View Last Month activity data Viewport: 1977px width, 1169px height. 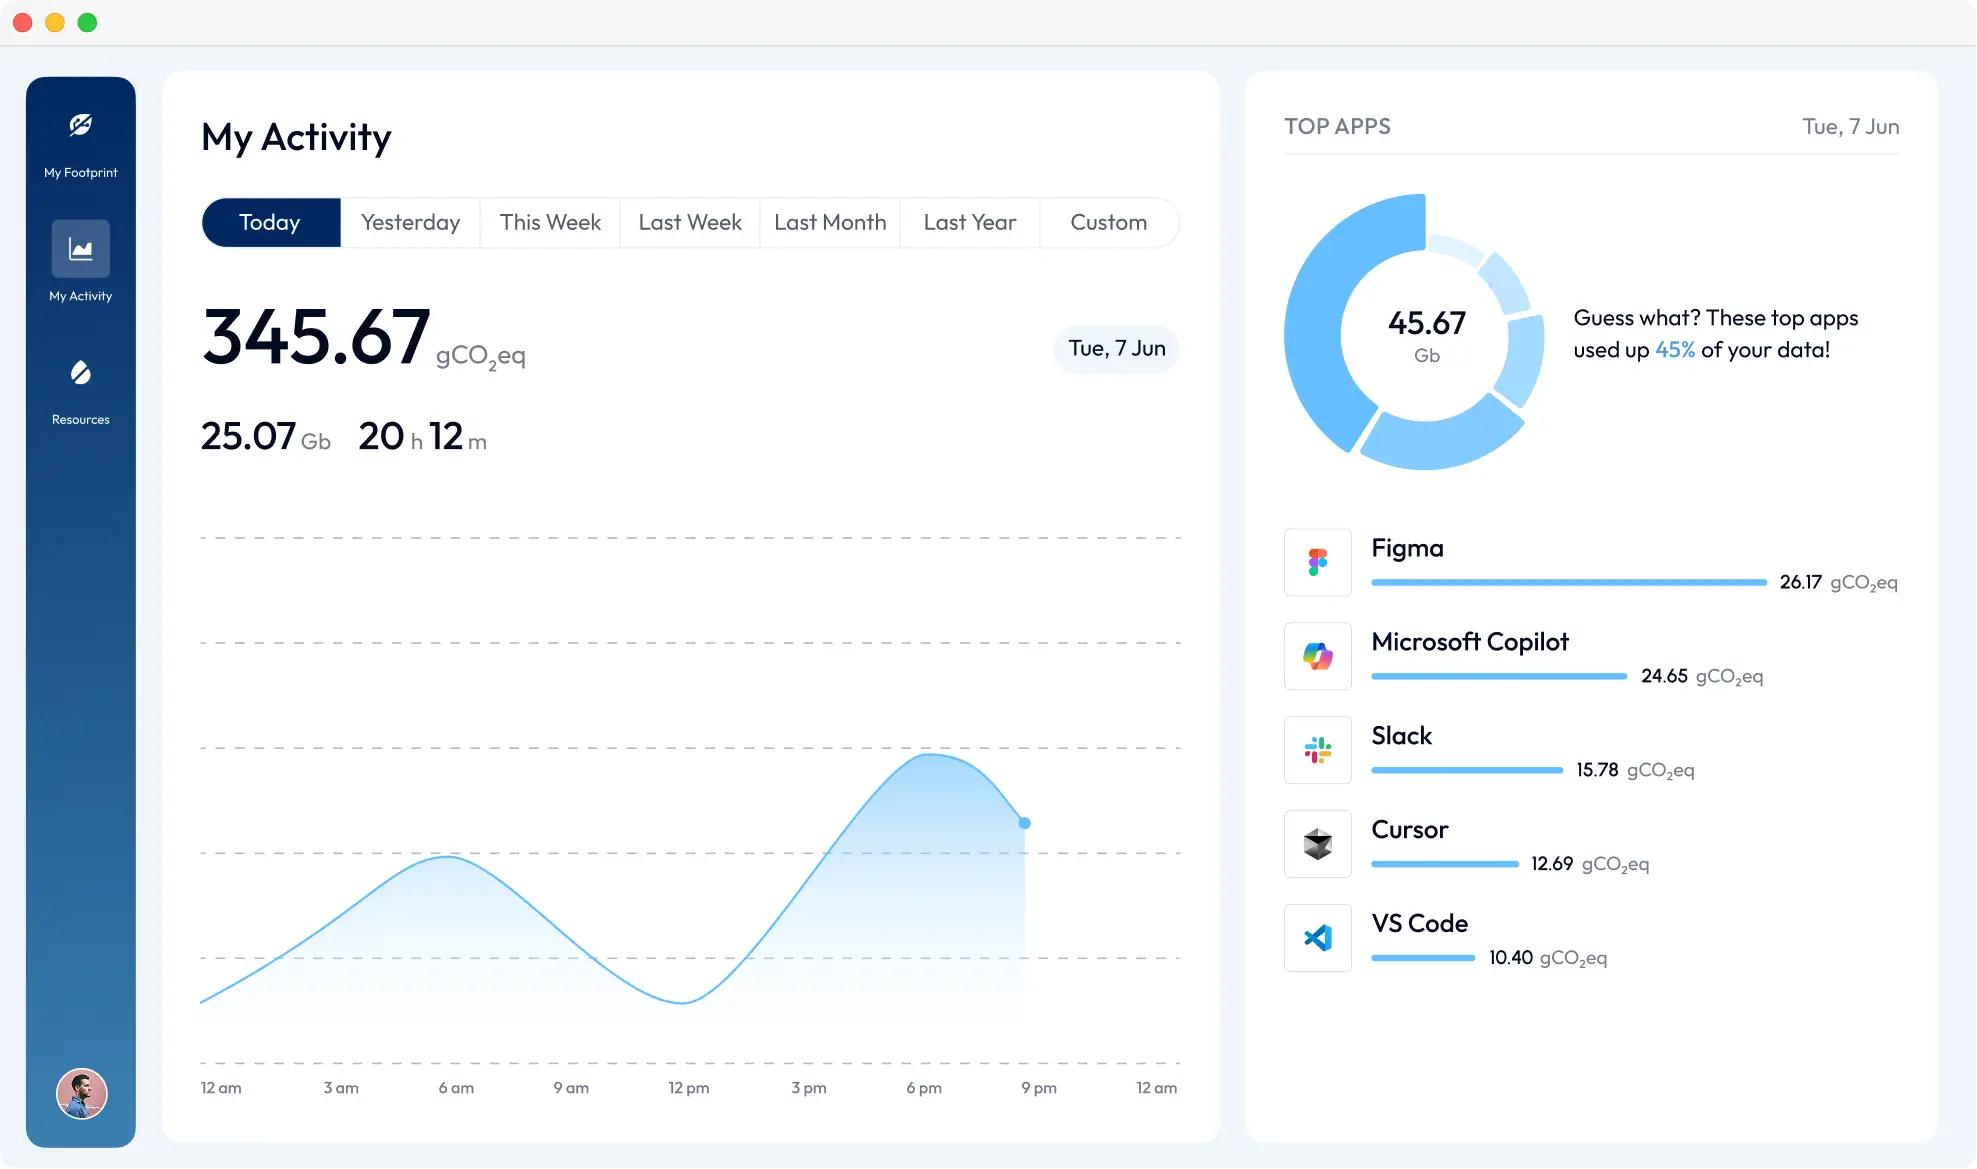[x=830, y=222]
